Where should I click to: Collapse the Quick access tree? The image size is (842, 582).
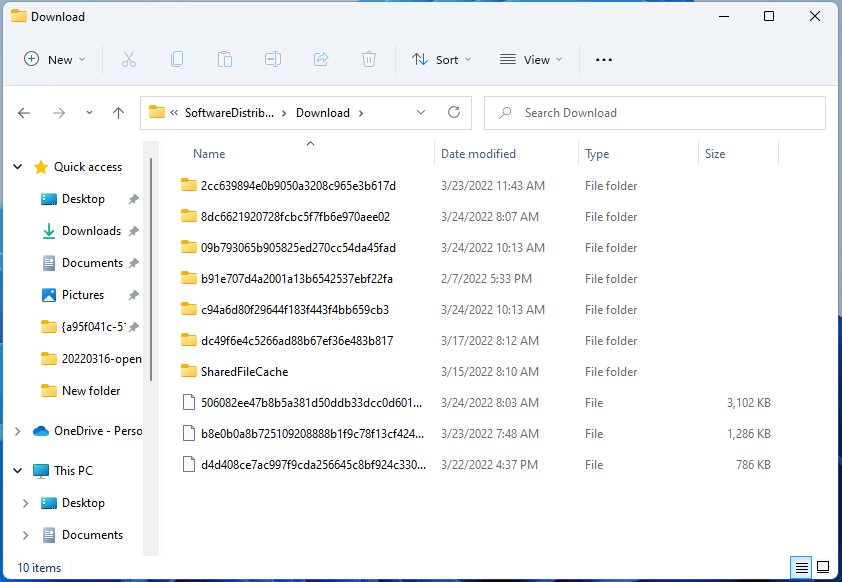coord(18,167)
